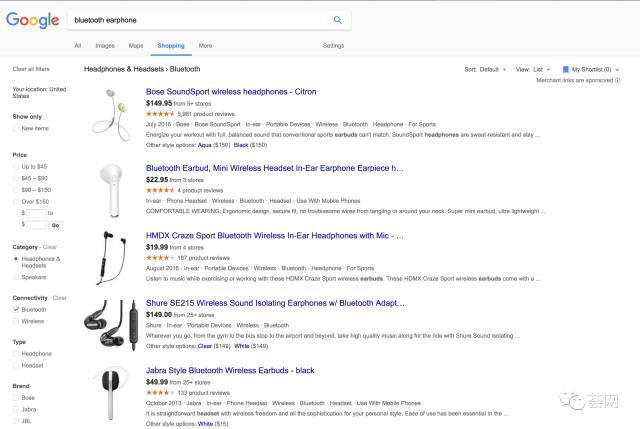Viewport: 640px width, 429px height.
Task: Open the white Bluetooth Earbud product image
Action: click(x=111, y=190)
